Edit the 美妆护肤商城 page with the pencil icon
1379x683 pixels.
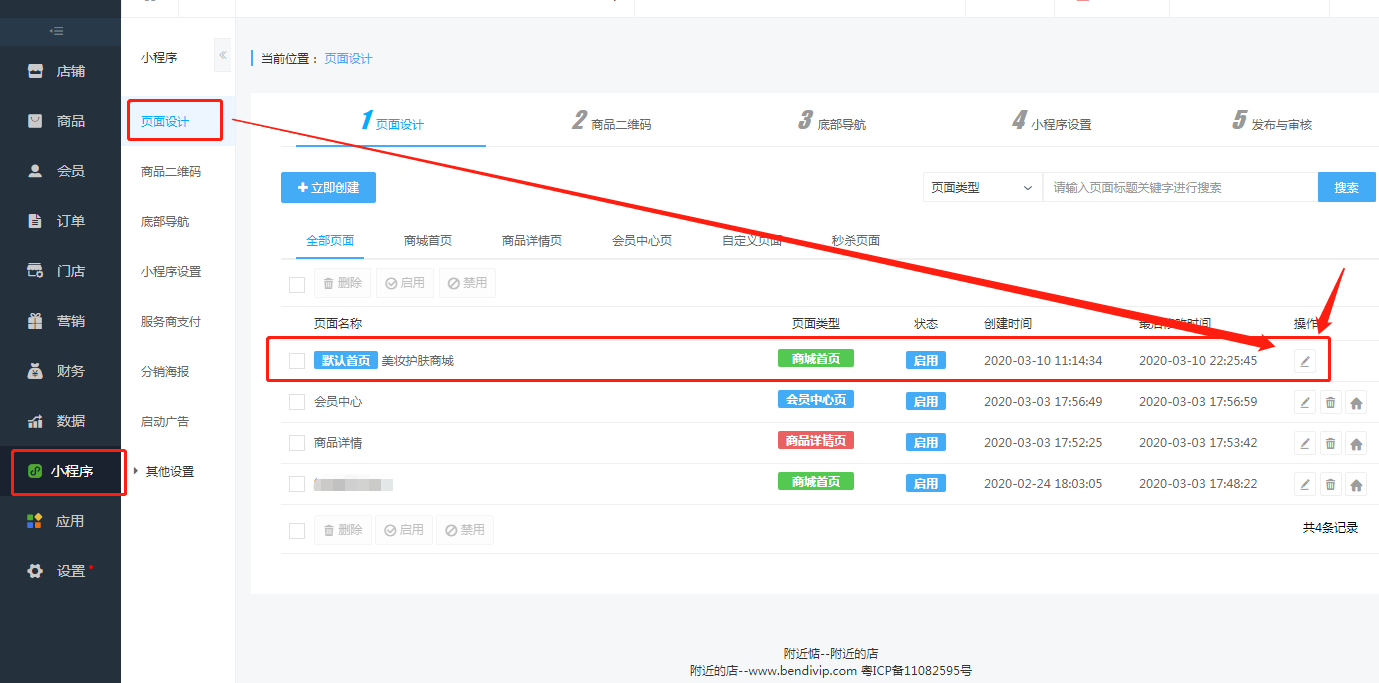pos(1304,361)
